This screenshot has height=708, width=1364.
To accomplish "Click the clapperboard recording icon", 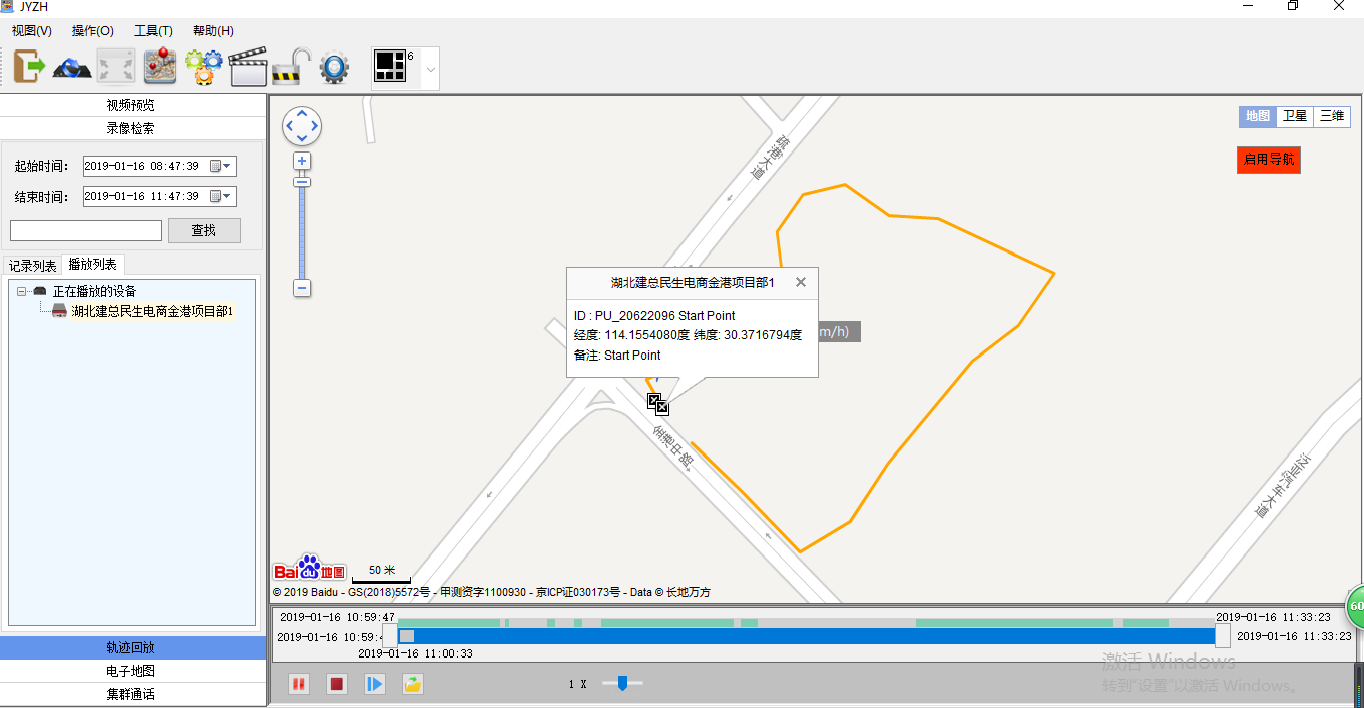I will 247,67.
